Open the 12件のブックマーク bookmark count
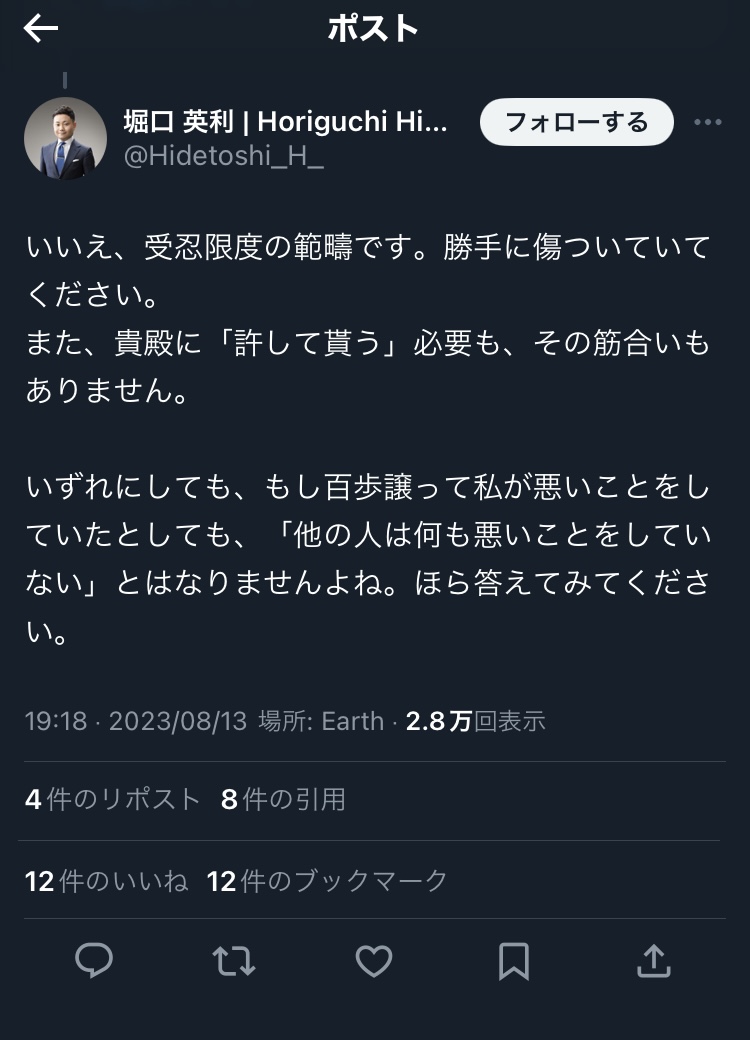 327,881
